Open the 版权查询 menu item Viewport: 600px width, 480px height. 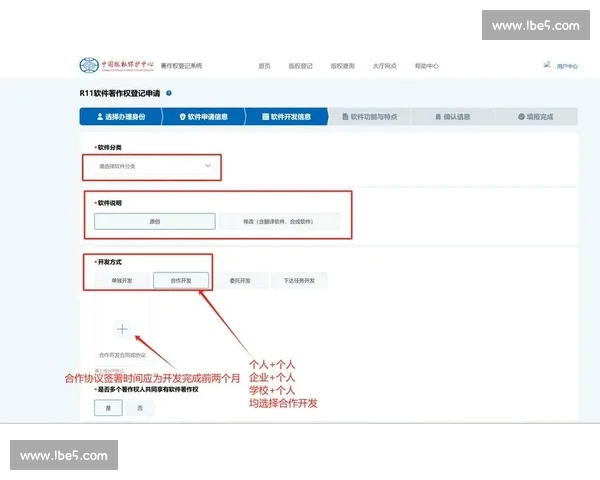342,66
